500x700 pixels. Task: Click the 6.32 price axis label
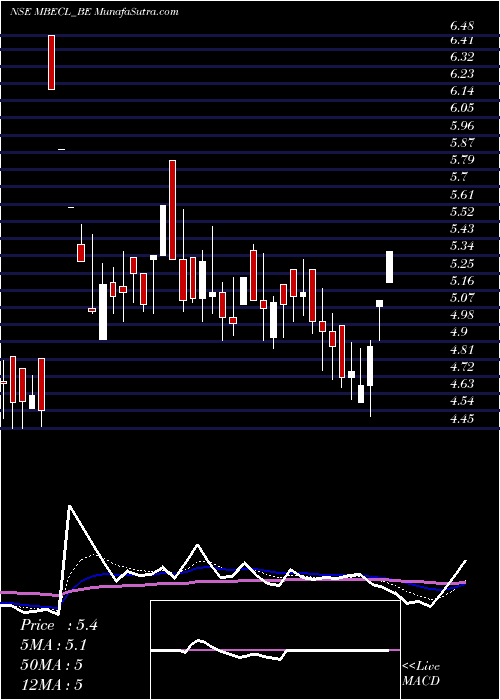pos(462,57)
